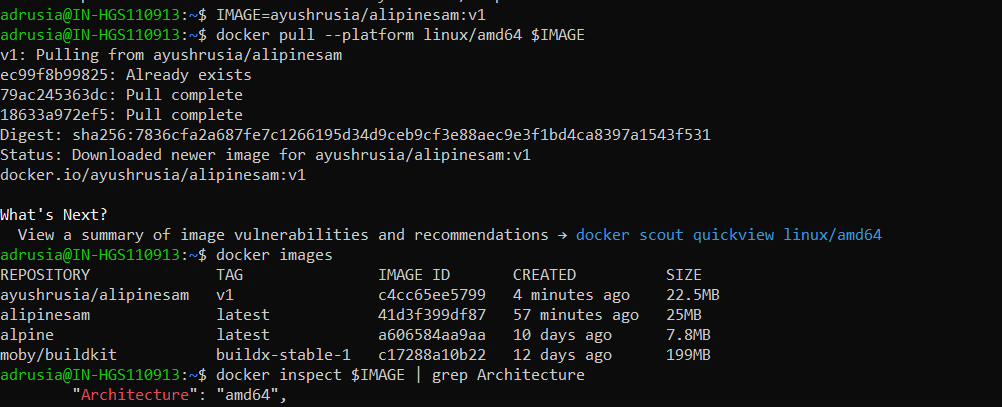This screenshot has height=407, width=1002.
Task: Select image ID c4cc65ee5799
Action: pos(431,295)
